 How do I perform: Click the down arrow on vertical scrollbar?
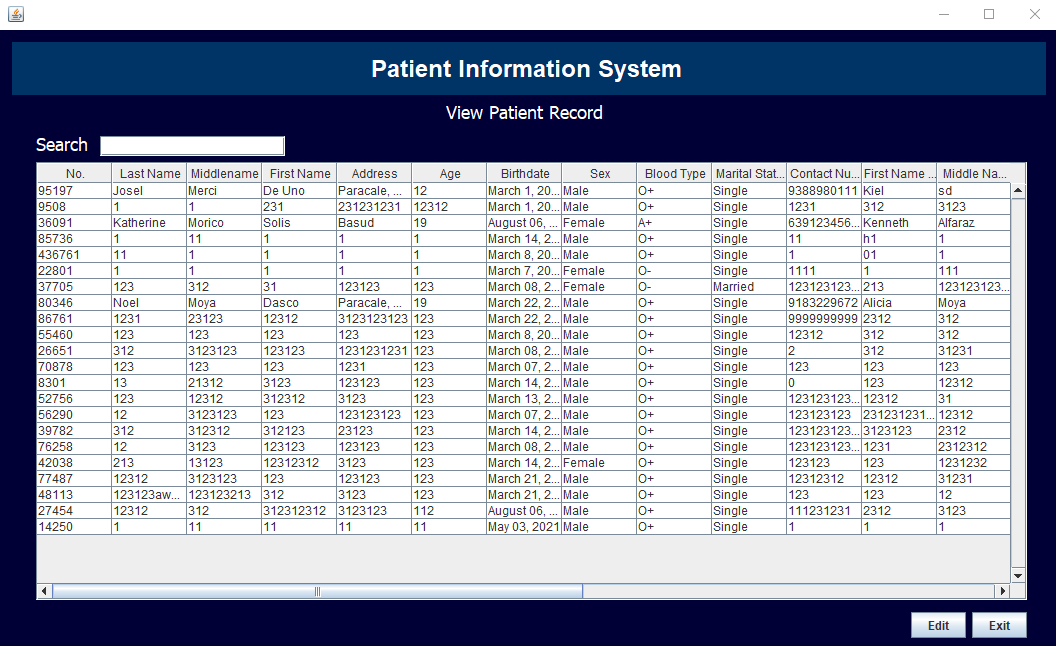1018,575
